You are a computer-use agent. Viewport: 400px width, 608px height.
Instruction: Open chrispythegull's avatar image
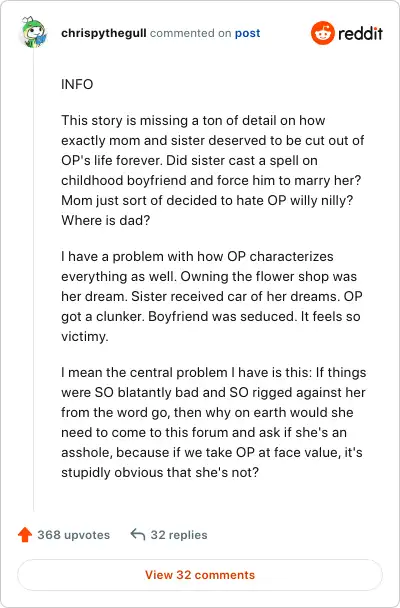click(x=34, y=33)
